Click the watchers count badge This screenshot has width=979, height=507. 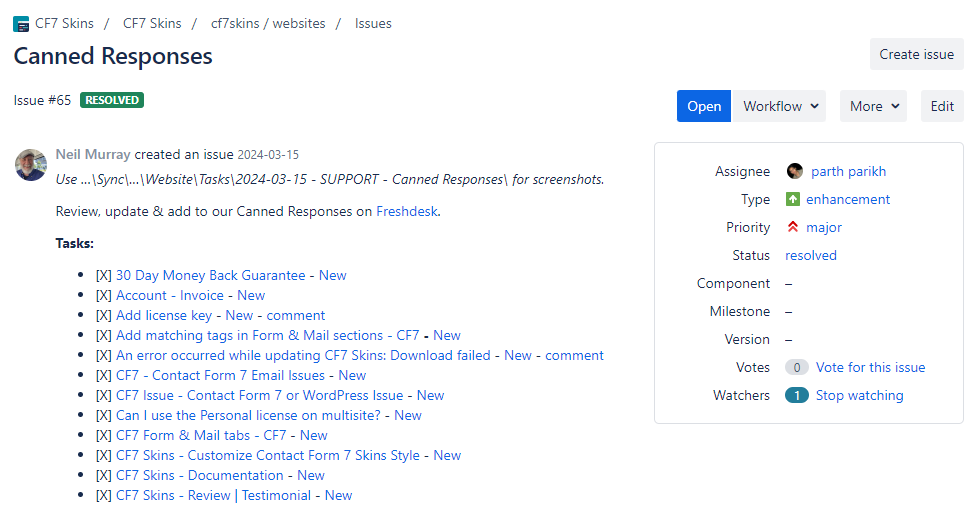[x=796, y=395]
